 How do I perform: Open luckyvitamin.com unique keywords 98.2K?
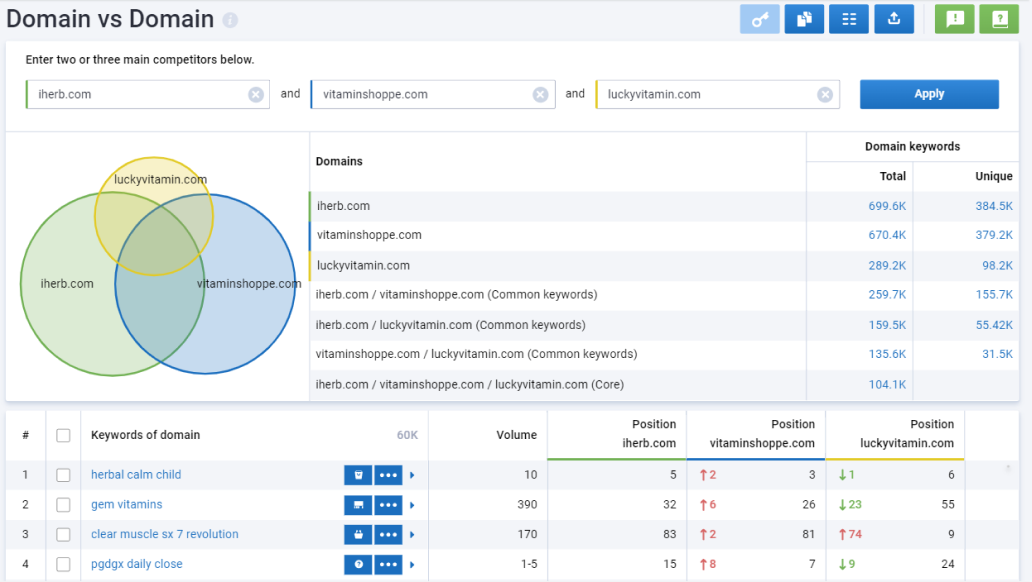(997, 265)
